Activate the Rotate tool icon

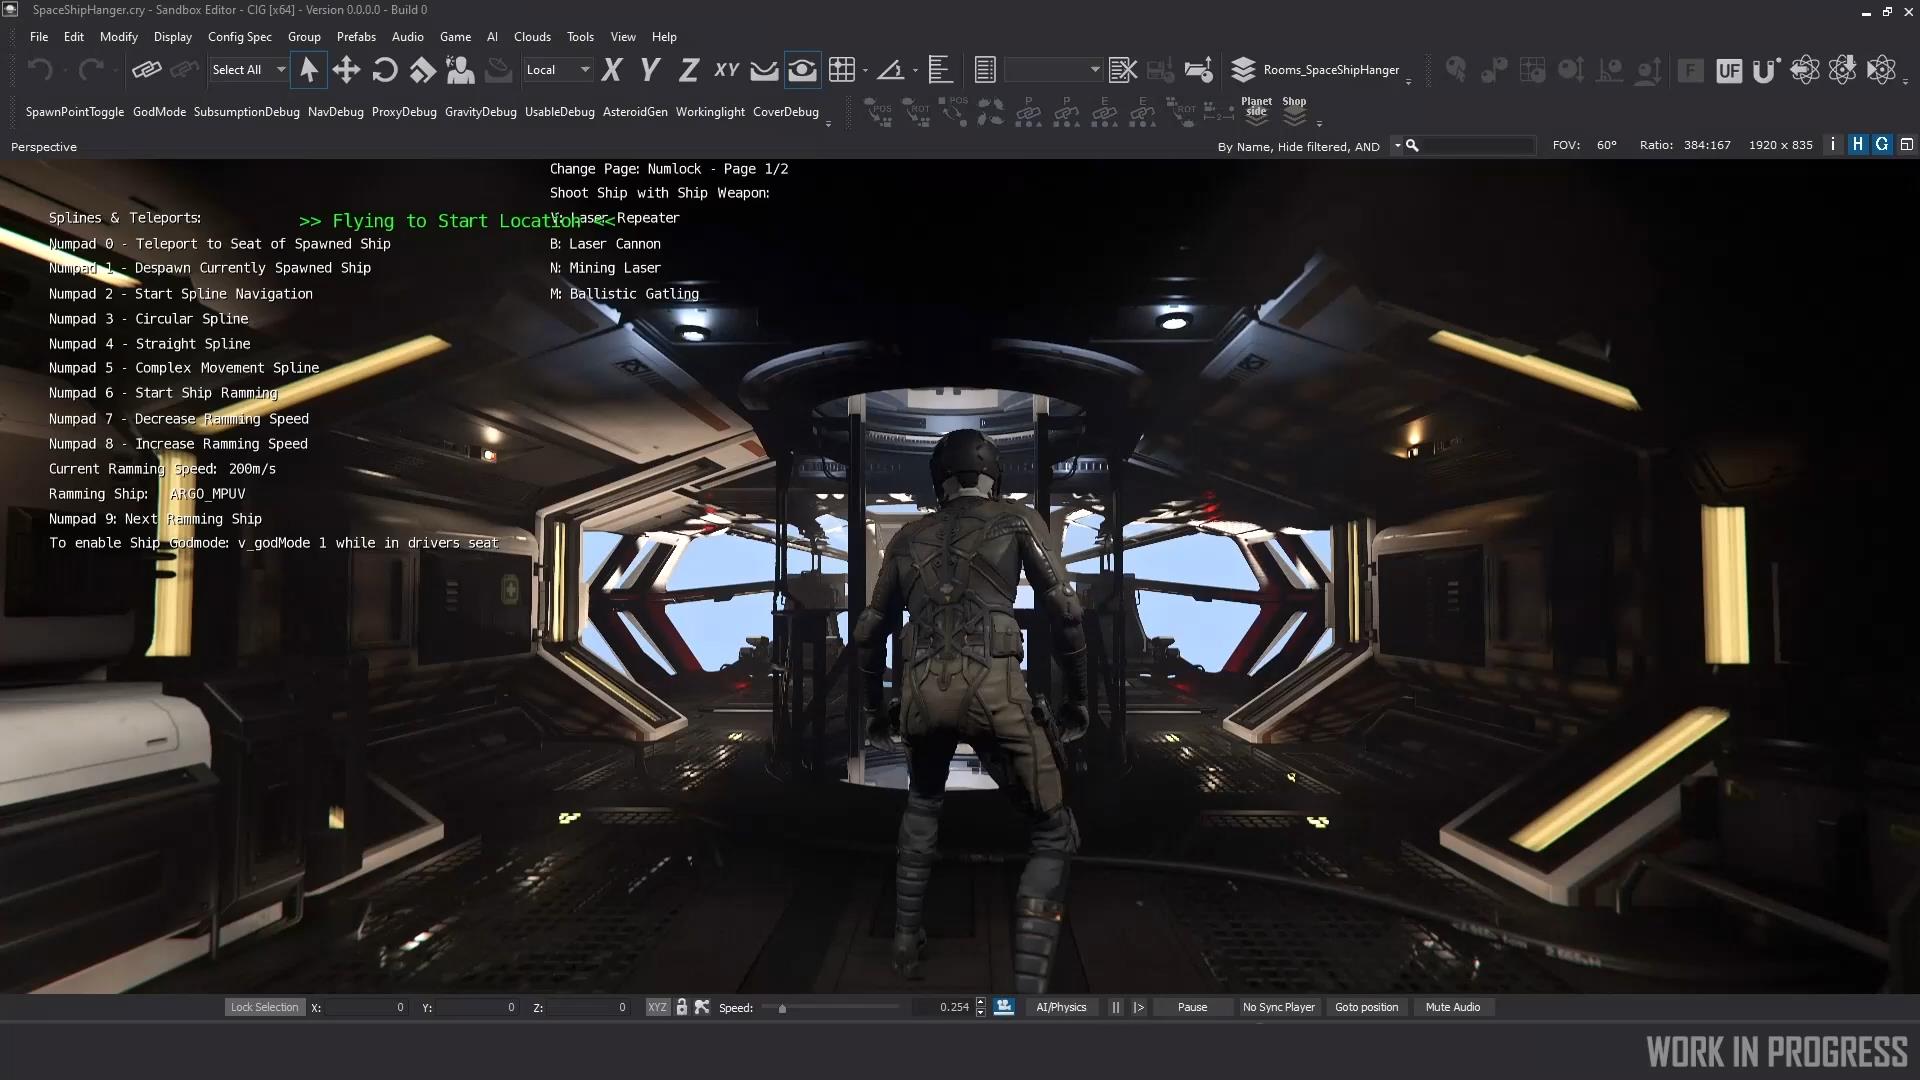384,70
